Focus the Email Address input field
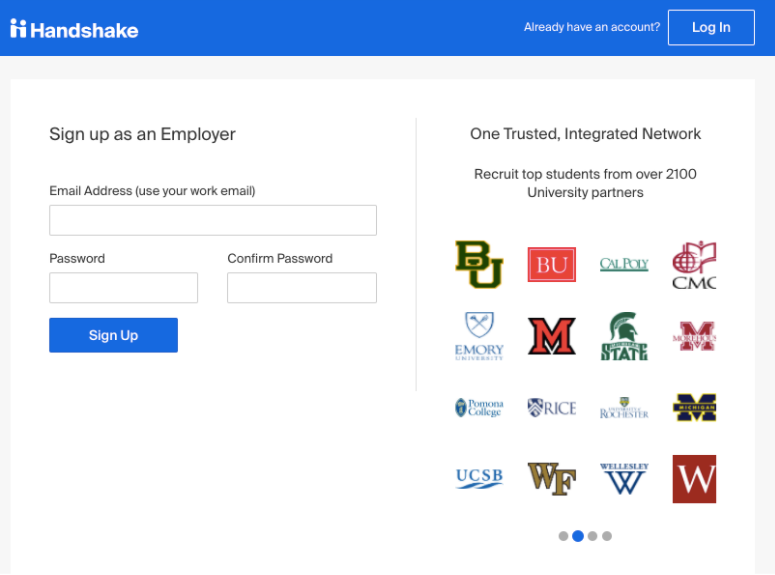775x575 pixels. coord(213,220)
